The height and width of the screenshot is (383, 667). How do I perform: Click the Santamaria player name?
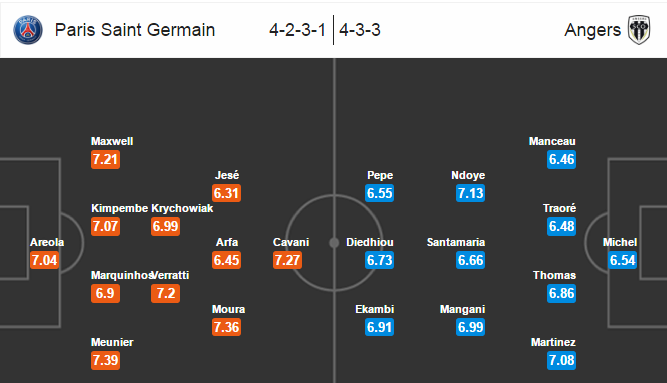pos(456,242)
